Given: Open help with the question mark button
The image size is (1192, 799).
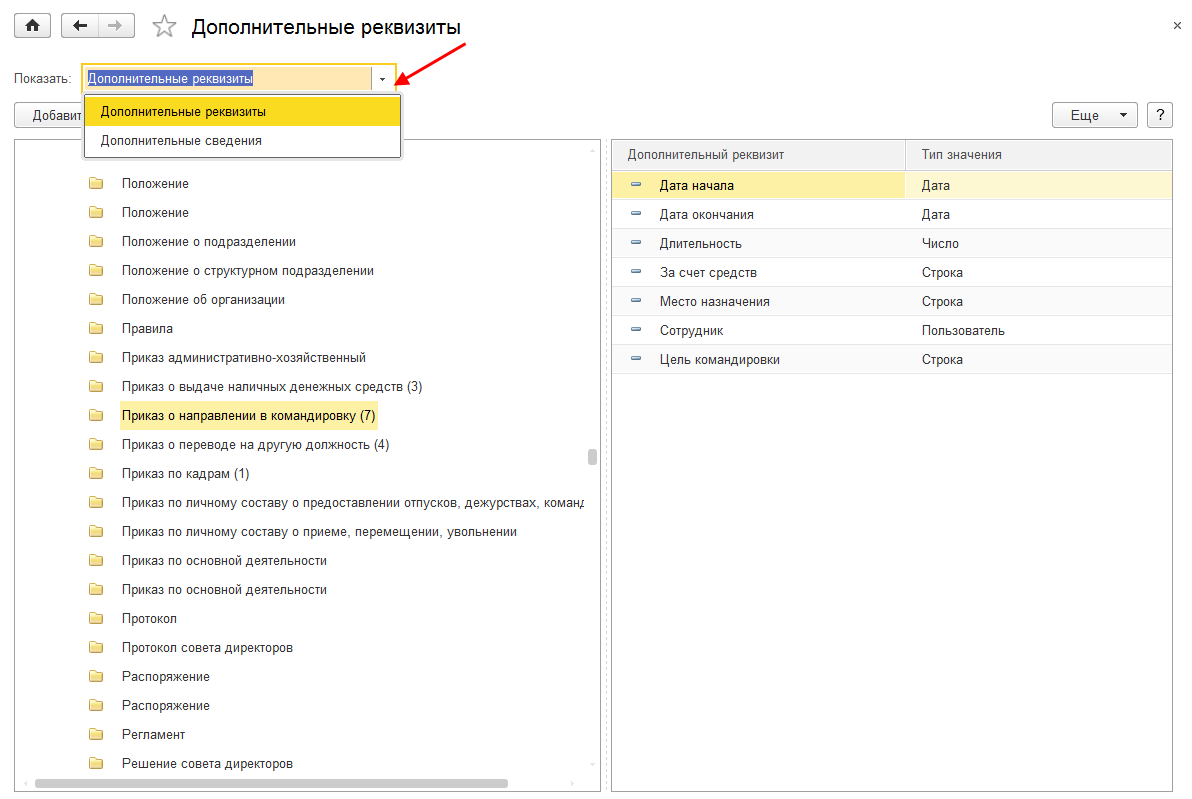Looking at the screenshot, I should coord(1159,115).
